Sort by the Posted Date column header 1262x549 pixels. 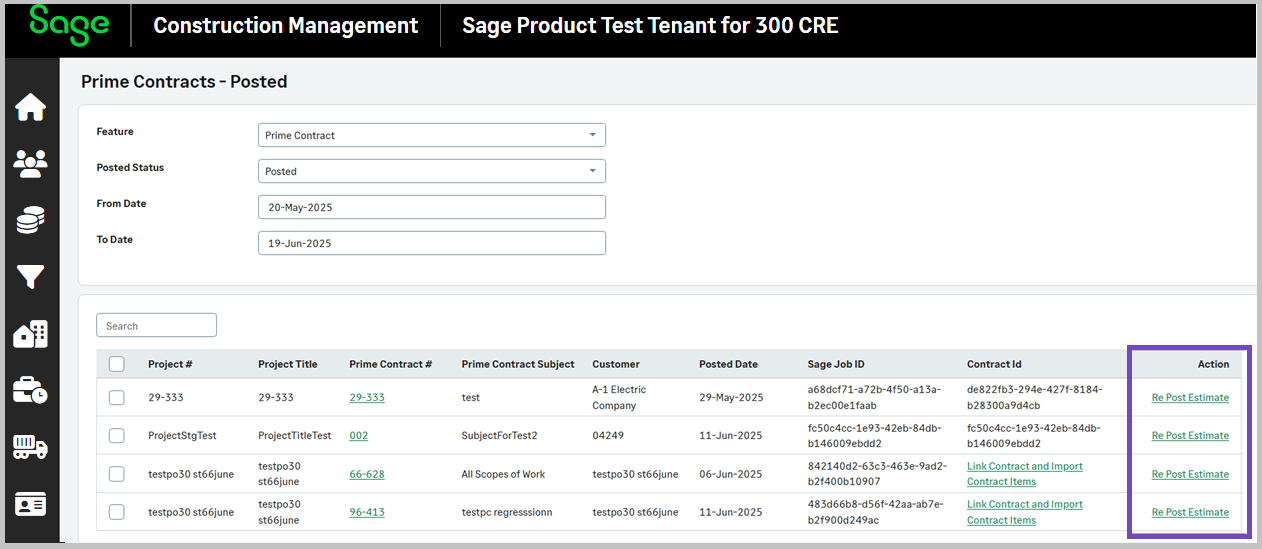pyautogui.click(x=728, y=364)
